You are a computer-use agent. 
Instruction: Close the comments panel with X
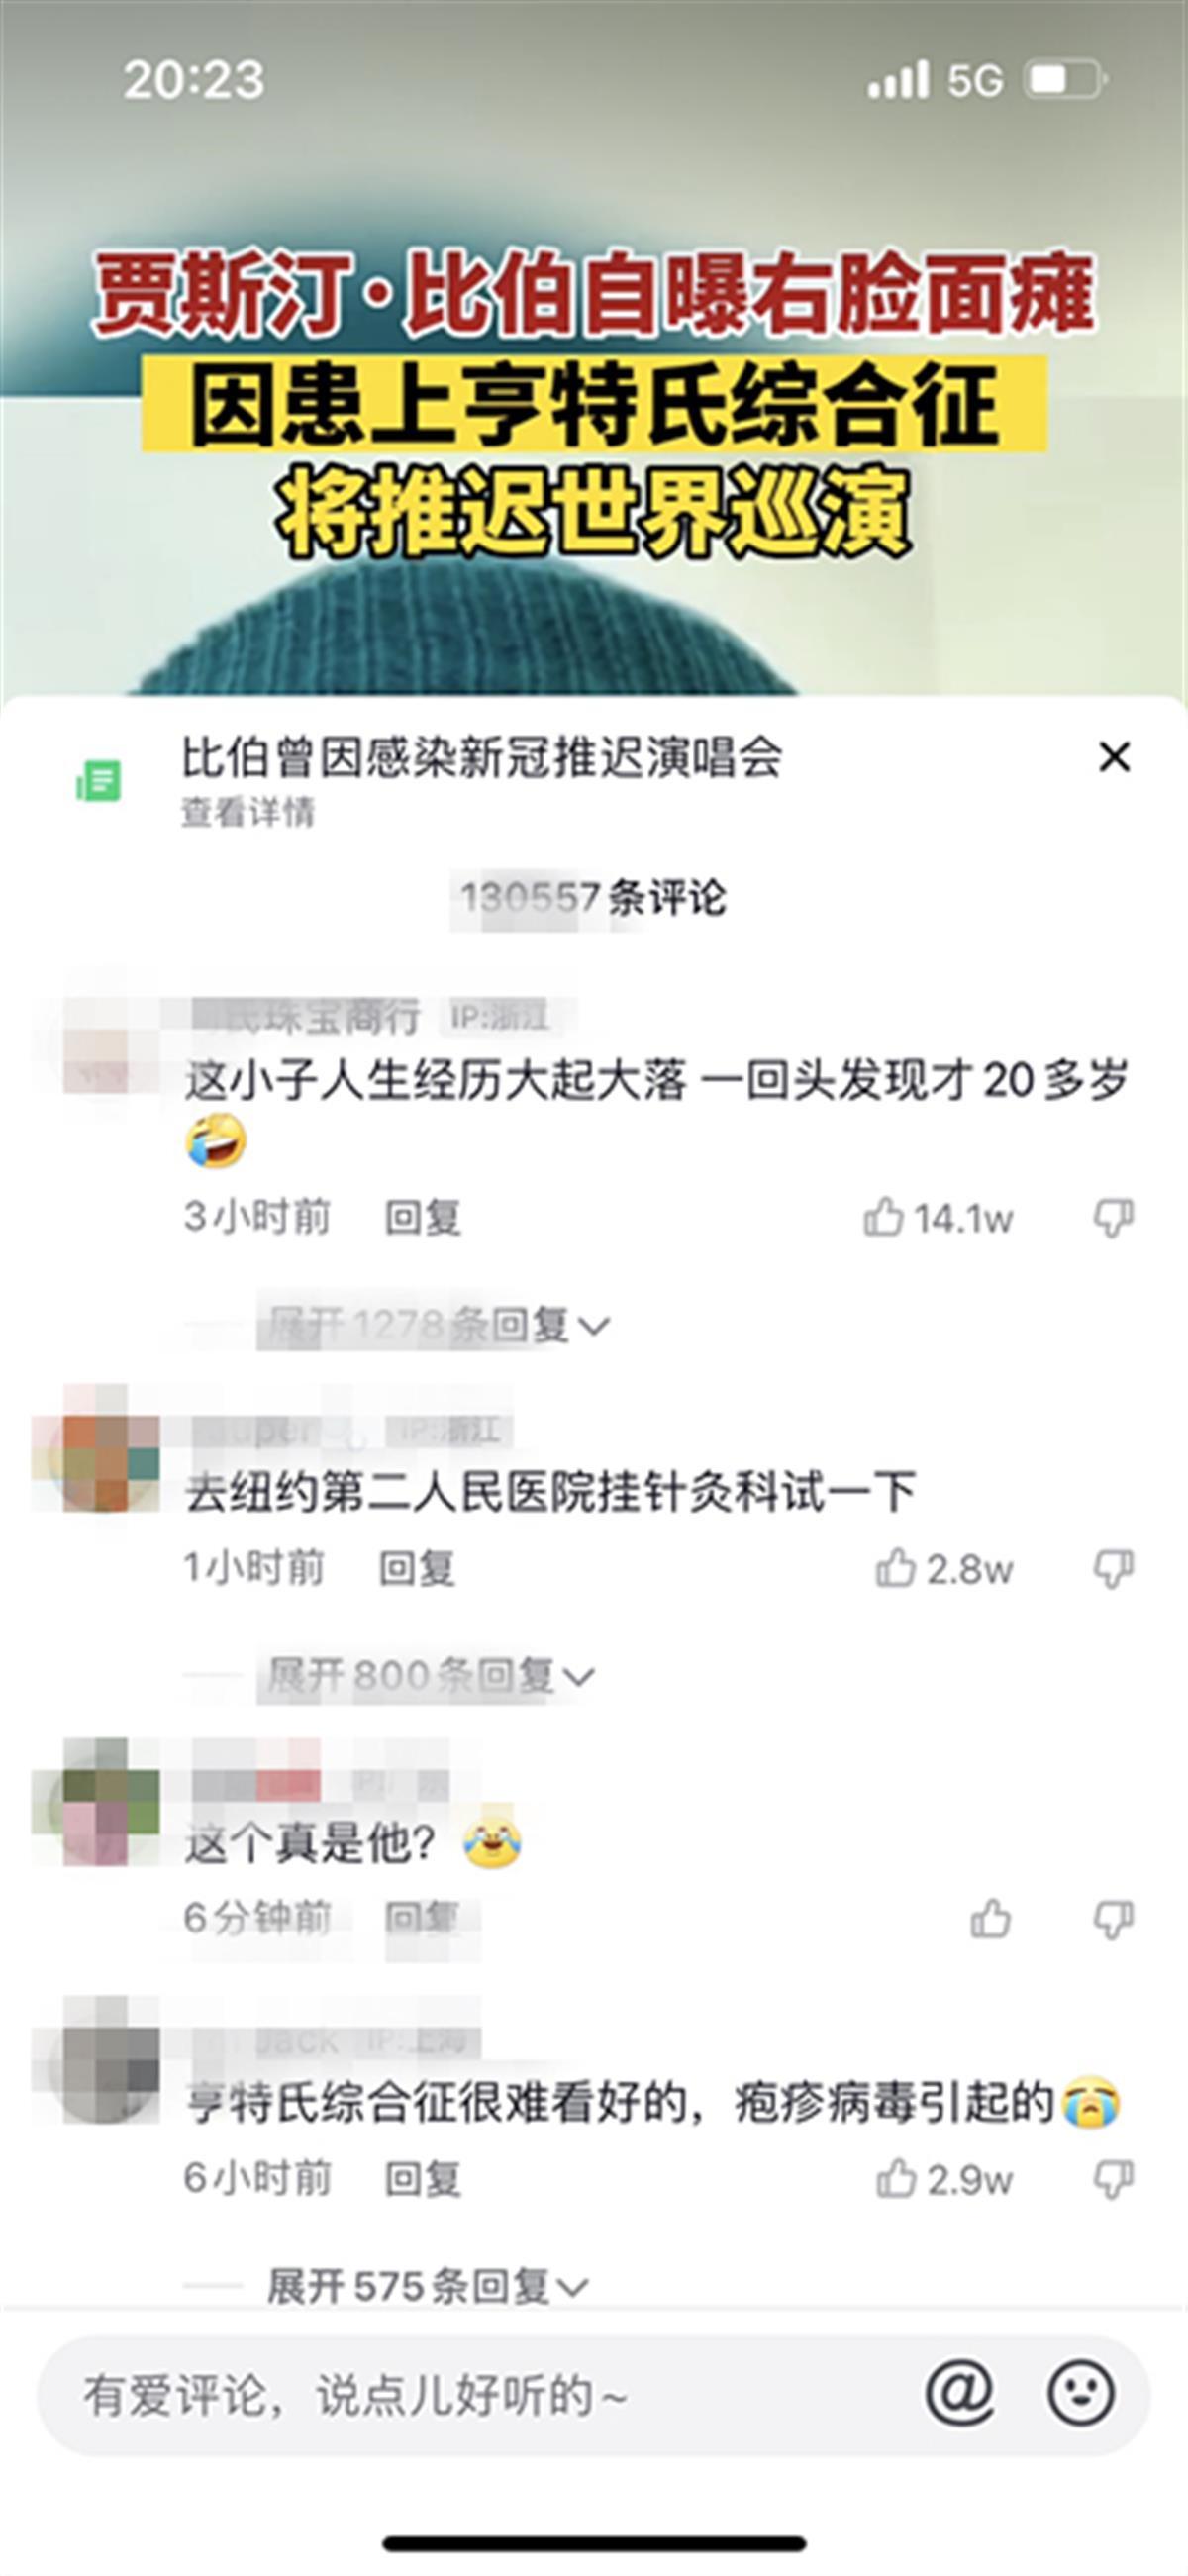click(x=1114, y=757)
